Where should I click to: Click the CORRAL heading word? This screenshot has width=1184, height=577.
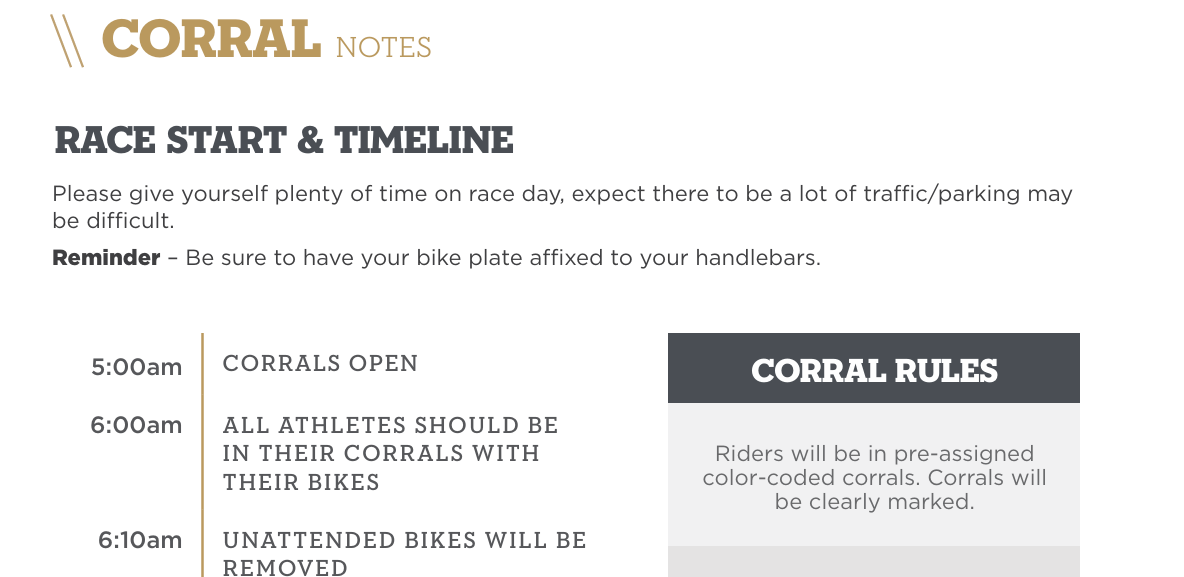point(211,39)
